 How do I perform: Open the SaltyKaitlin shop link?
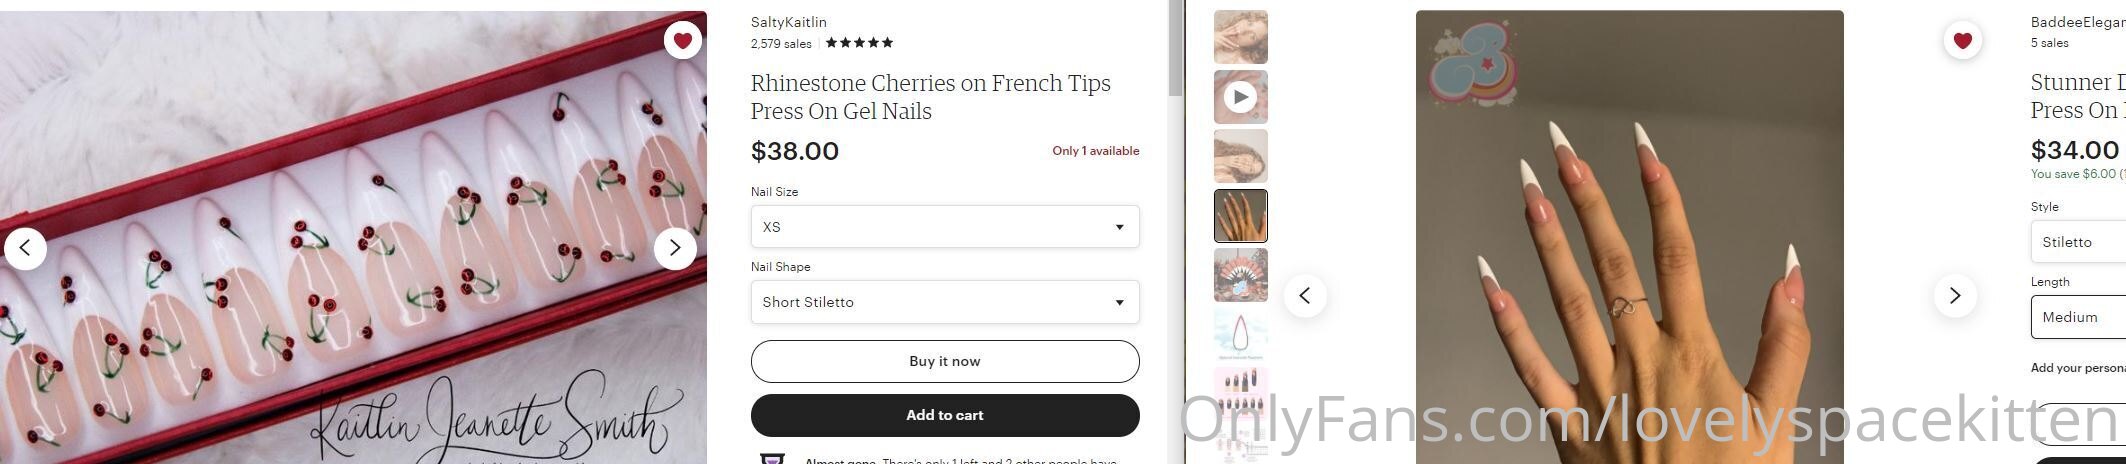click(x=789, y=22)
